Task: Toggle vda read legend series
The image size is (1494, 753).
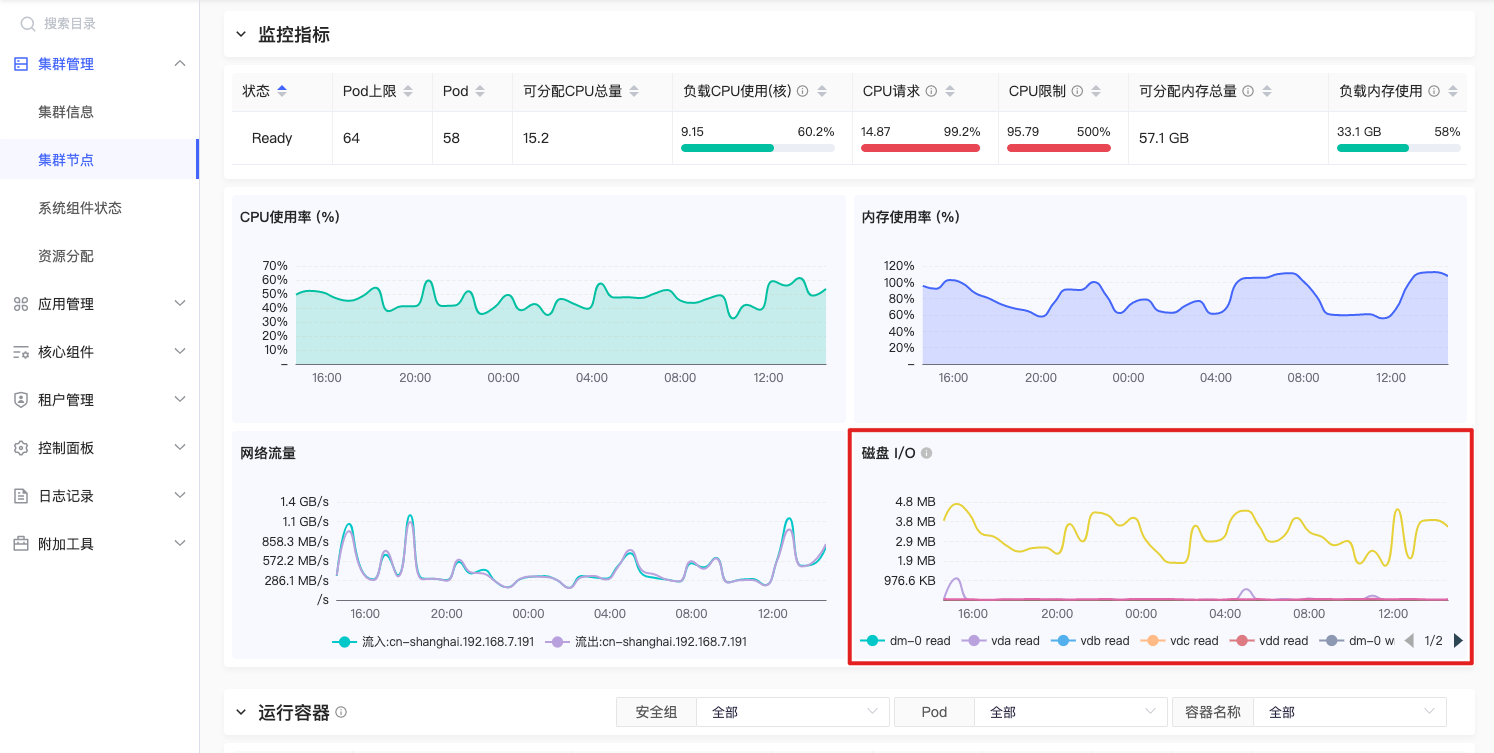Action: point(1000,640)
